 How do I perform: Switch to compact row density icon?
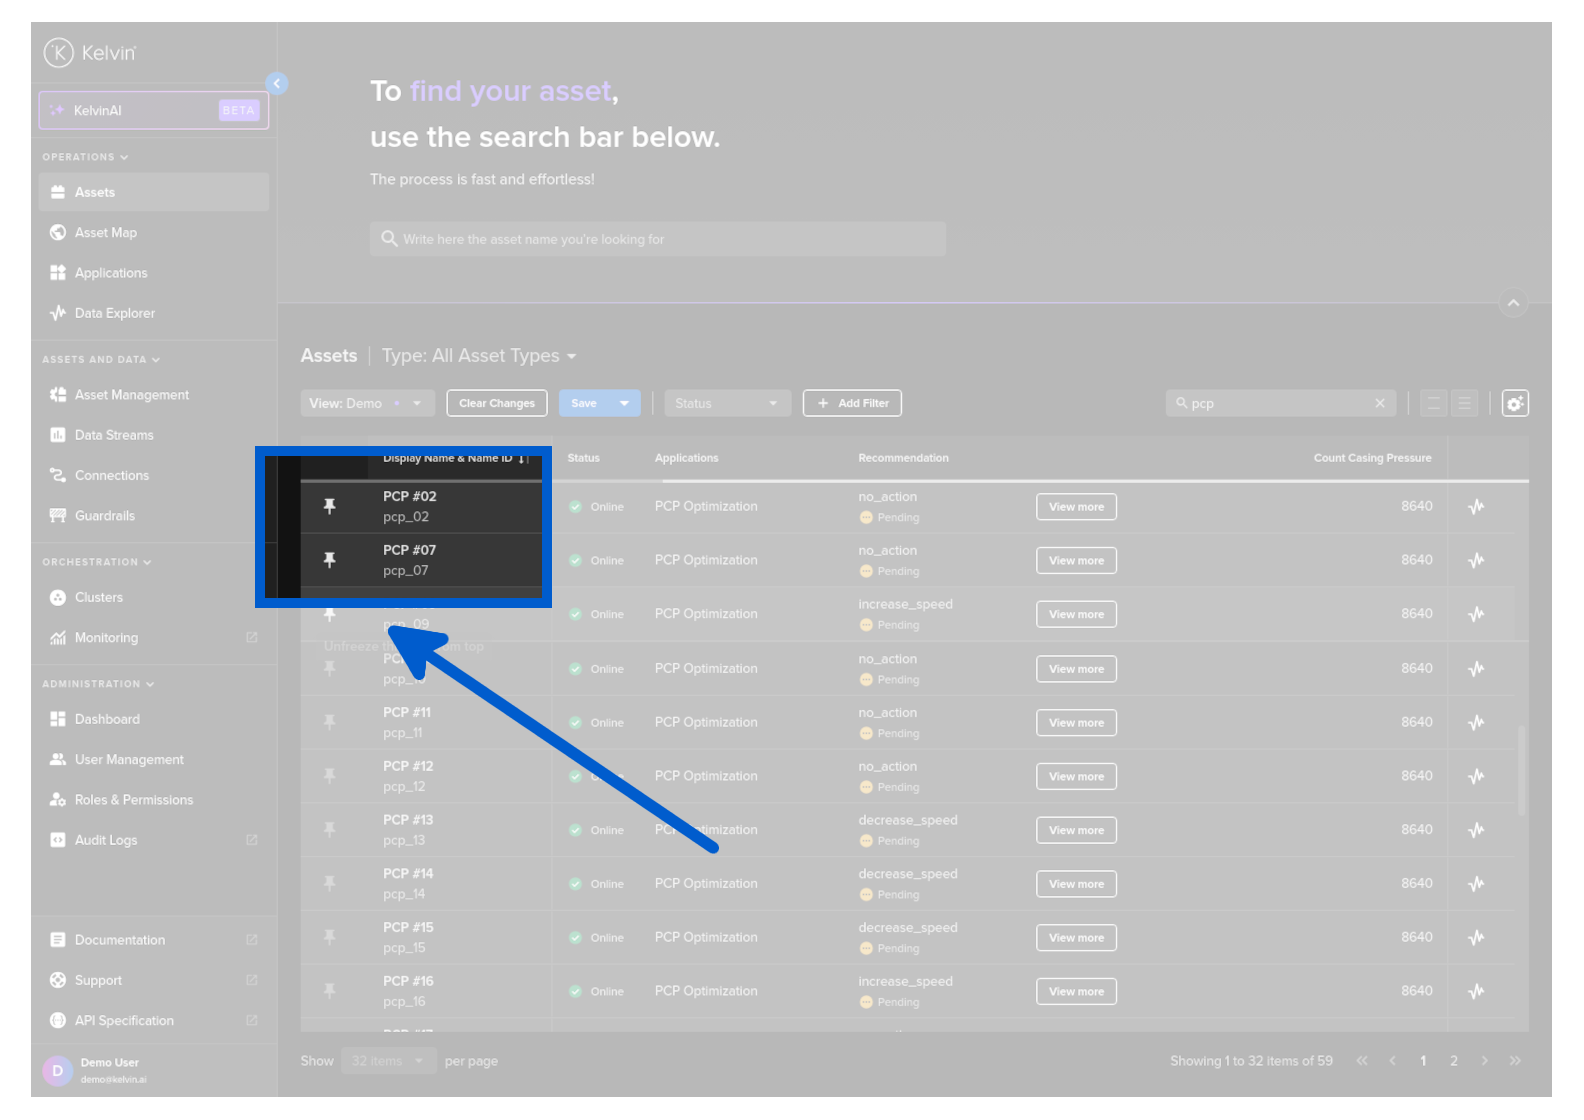pos(1464,403)
